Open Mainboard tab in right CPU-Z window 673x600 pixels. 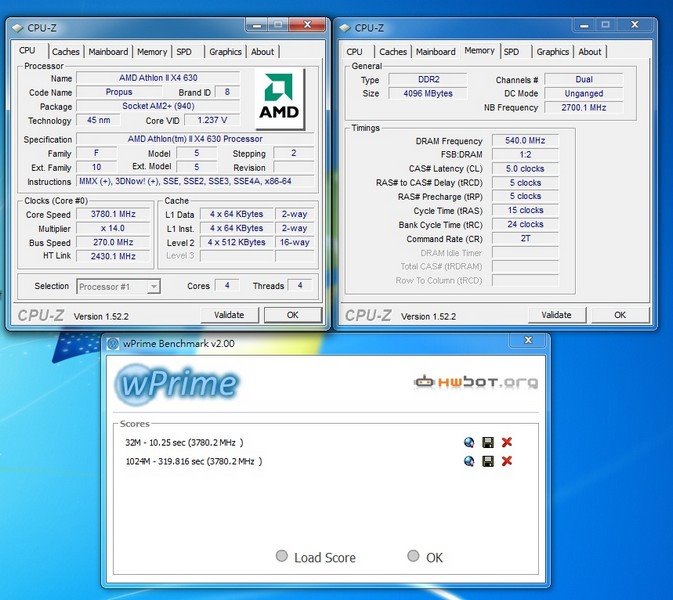(436, 52)
